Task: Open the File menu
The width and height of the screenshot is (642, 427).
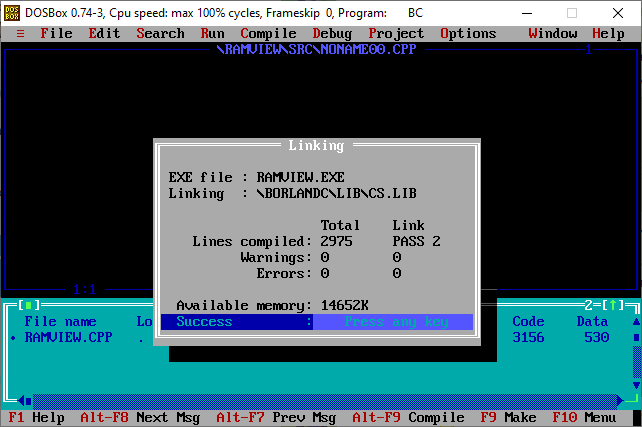Action: pyautogui.click(x=56, y=34)
